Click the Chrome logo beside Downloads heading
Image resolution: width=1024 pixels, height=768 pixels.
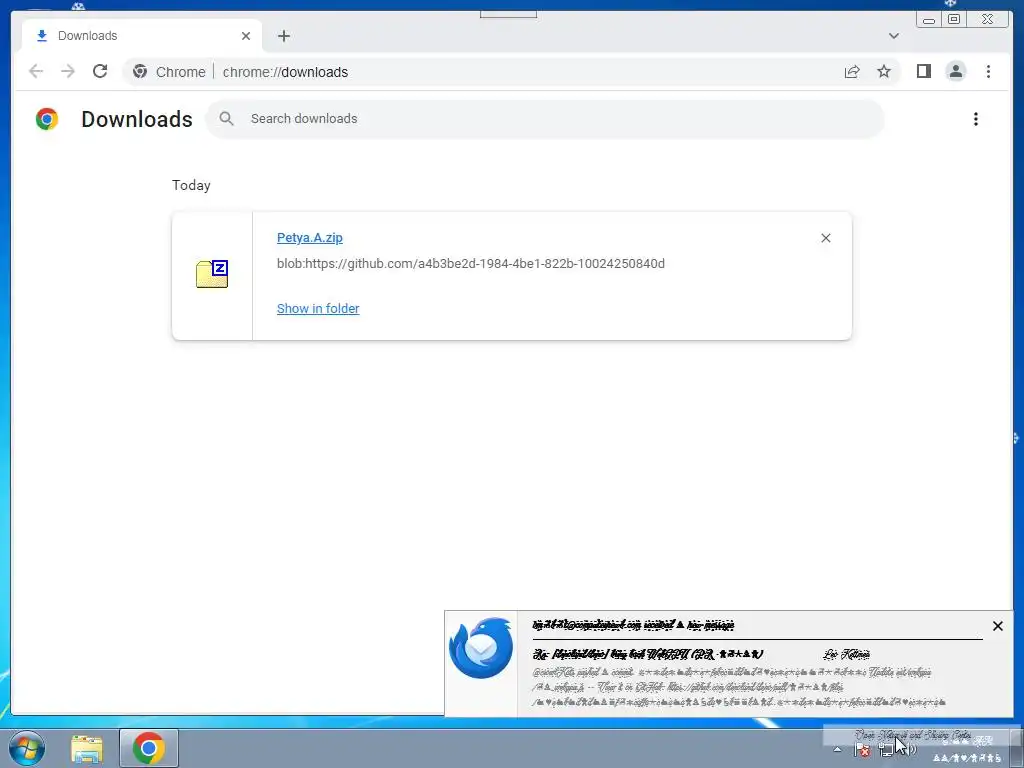(47, 119)
